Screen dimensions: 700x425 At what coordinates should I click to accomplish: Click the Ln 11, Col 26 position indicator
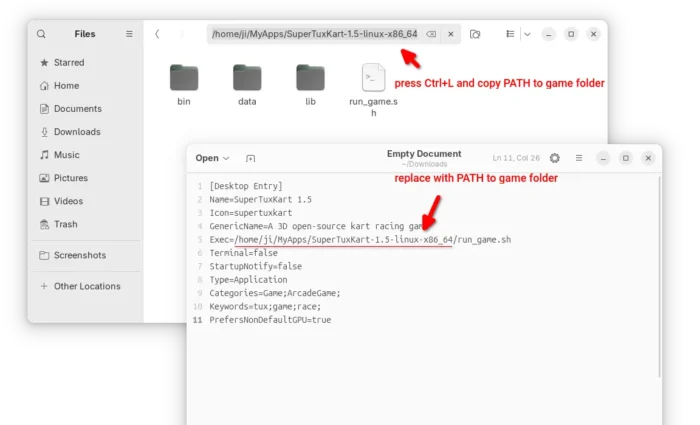[x=517, y=158]
